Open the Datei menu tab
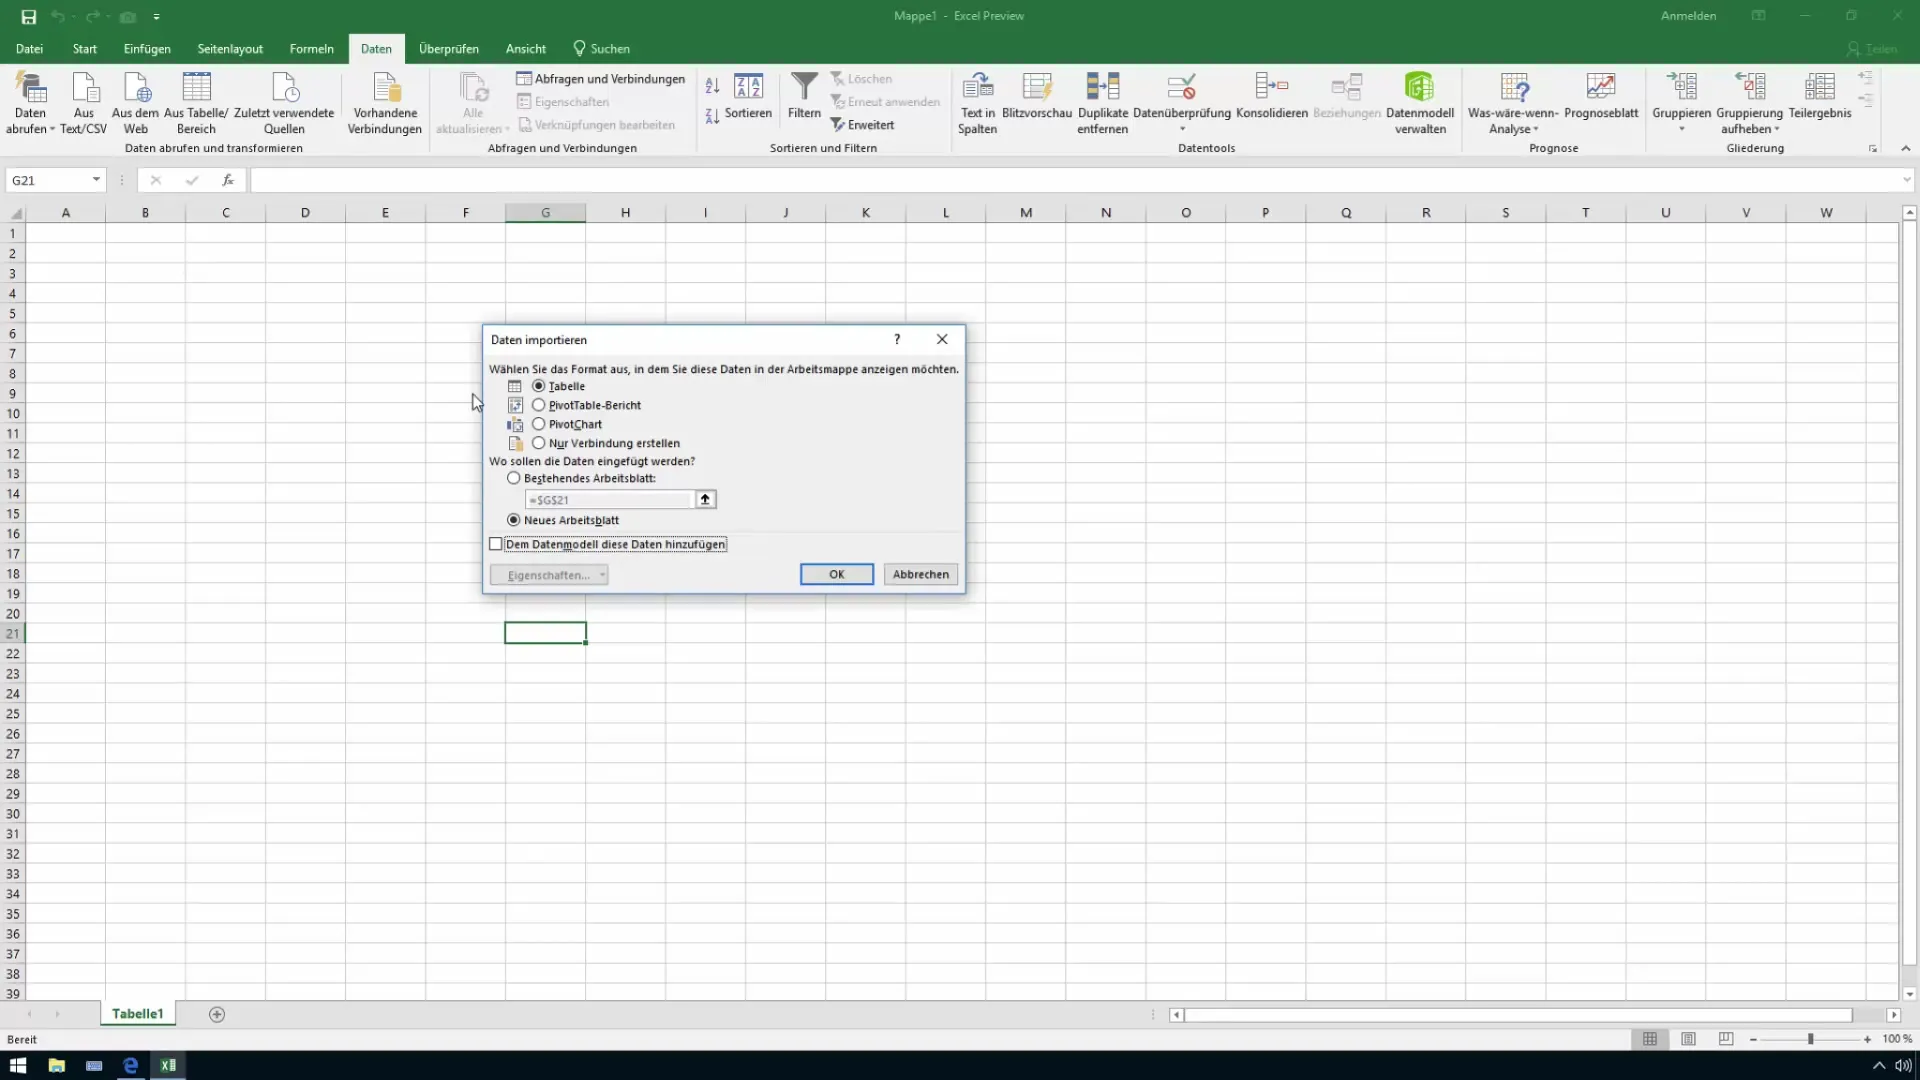The height and width of the screenshot is (1080, 1920). 29,49
